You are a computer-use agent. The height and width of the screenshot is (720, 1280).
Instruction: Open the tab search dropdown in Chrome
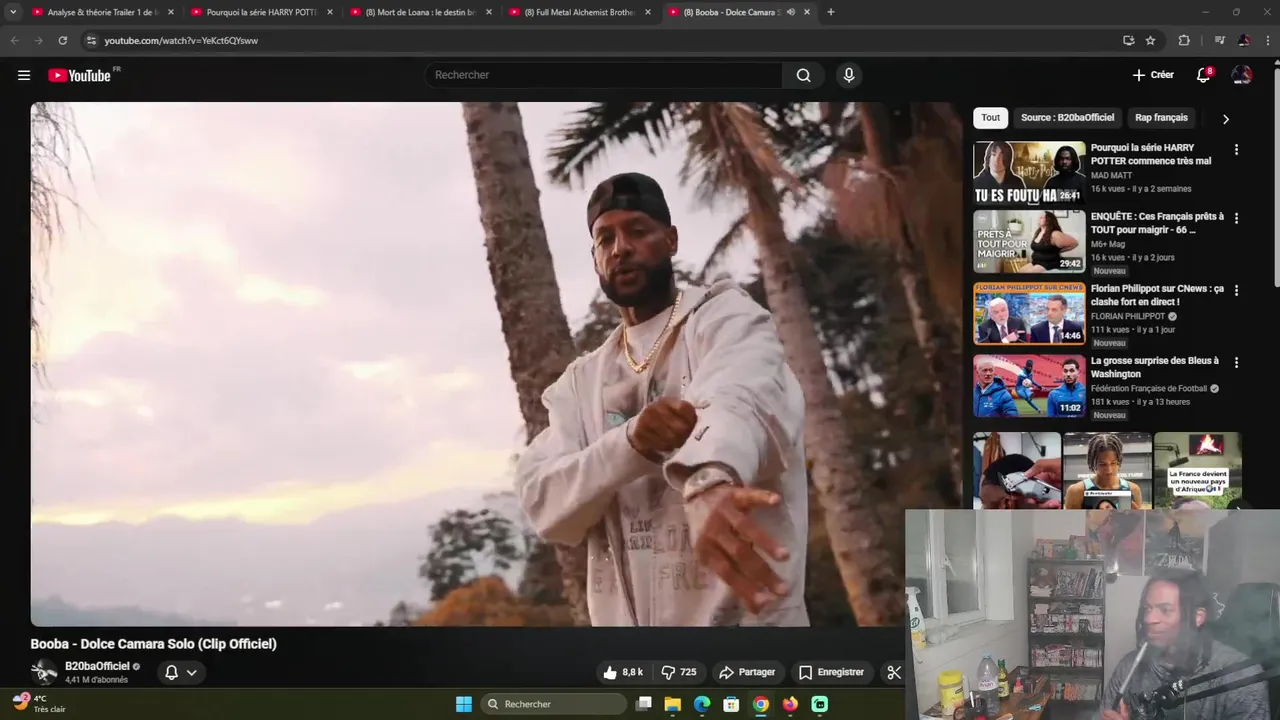pyautogui.click(x=13, y=12)
